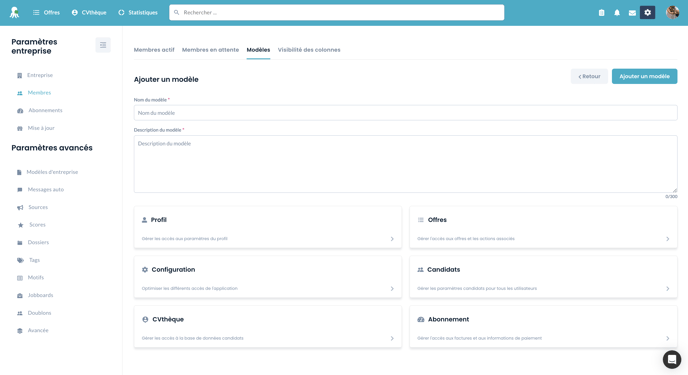Open the Mise à jour sidebar link
This screenshot has height=375, width=688.
(41, 128)
